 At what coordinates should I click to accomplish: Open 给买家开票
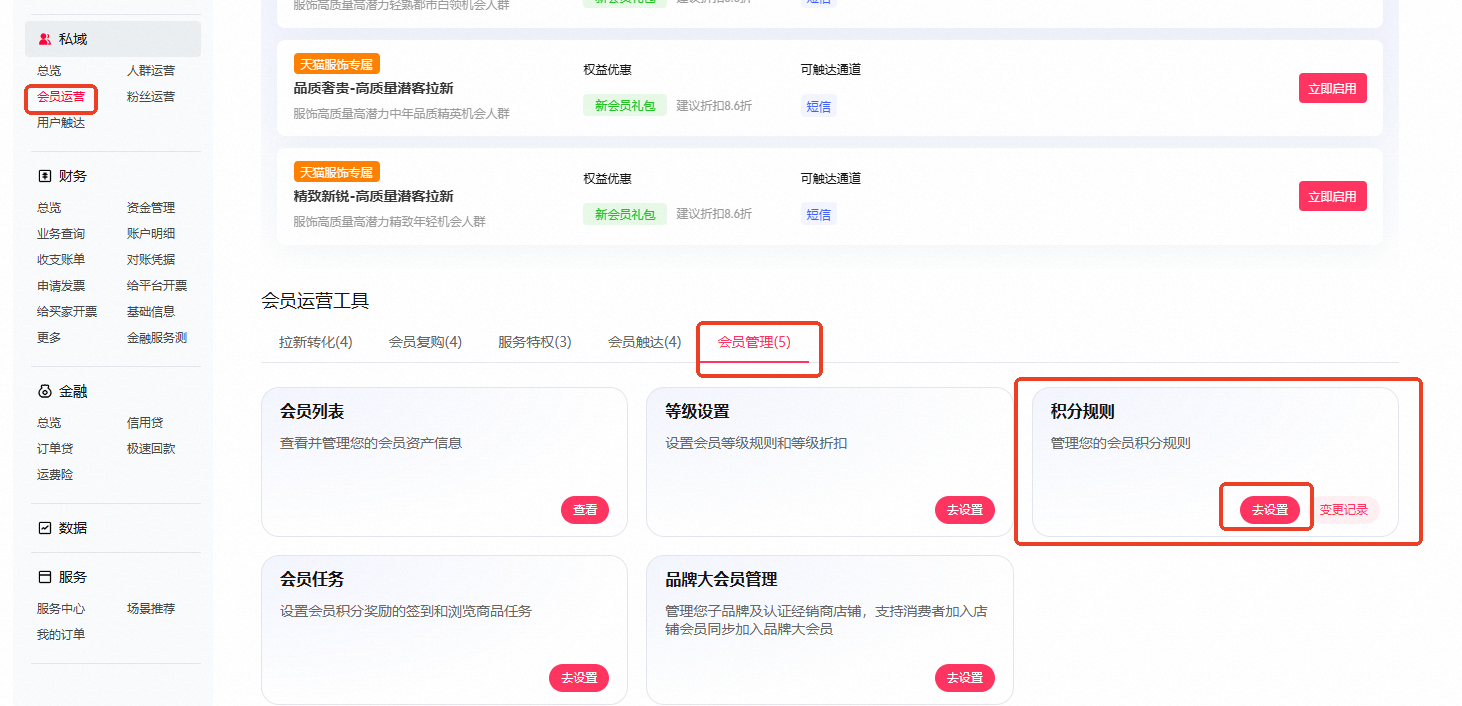tap(67, 312)
